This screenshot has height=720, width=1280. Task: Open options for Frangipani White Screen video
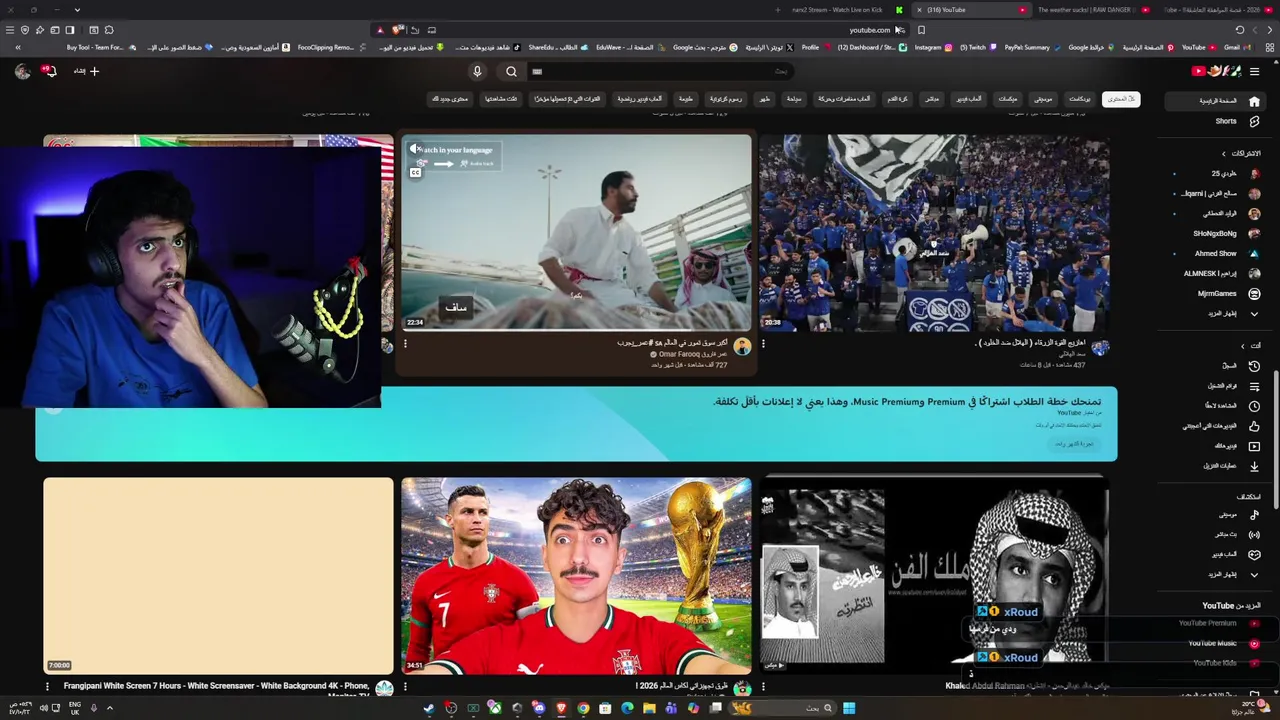click(47, 687)
